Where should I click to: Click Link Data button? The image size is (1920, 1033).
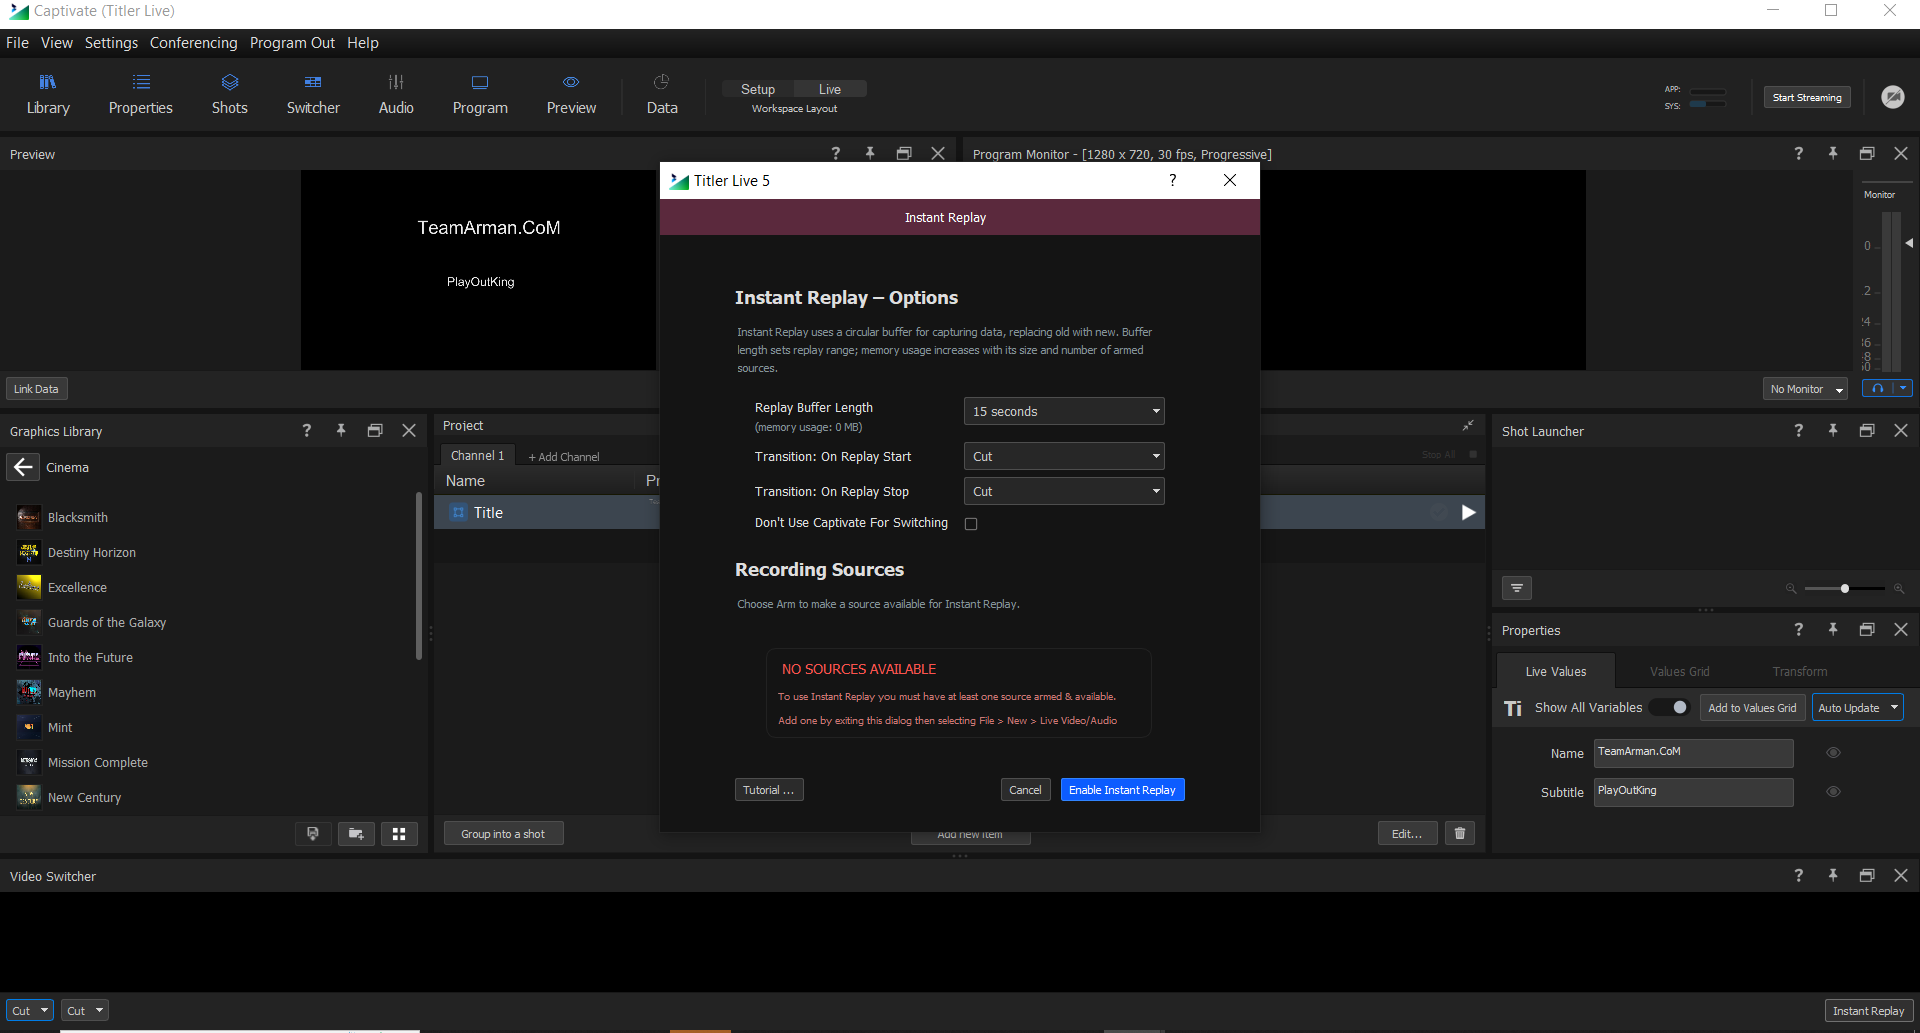click(x=36, y=389)
